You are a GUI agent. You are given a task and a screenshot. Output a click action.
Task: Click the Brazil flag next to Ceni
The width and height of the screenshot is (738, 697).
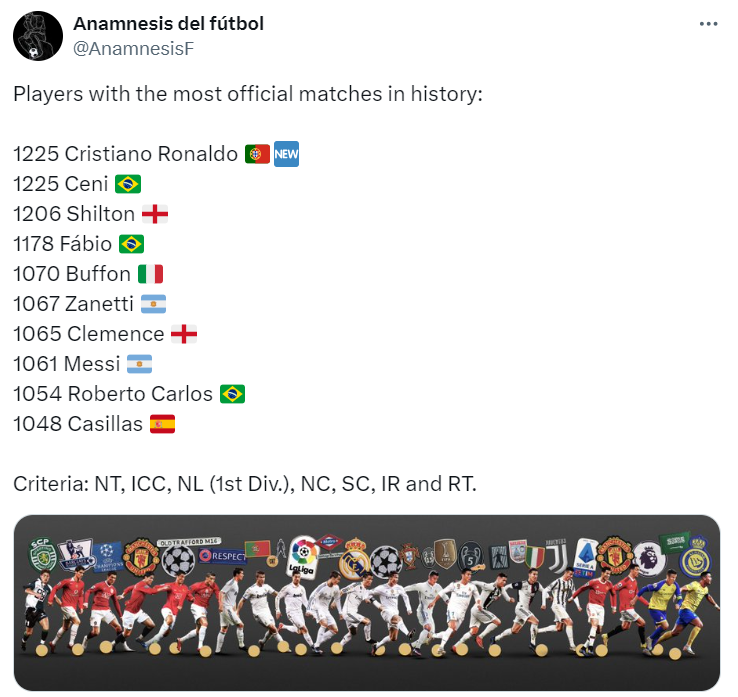[128, 184]
